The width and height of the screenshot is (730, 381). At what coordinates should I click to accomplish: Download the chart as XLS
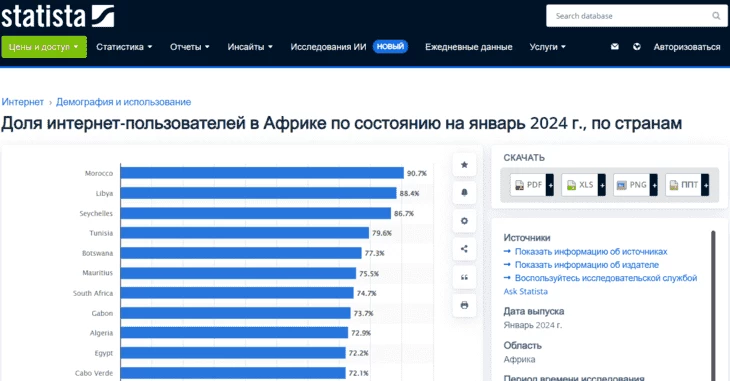click(x=583, y=185)
